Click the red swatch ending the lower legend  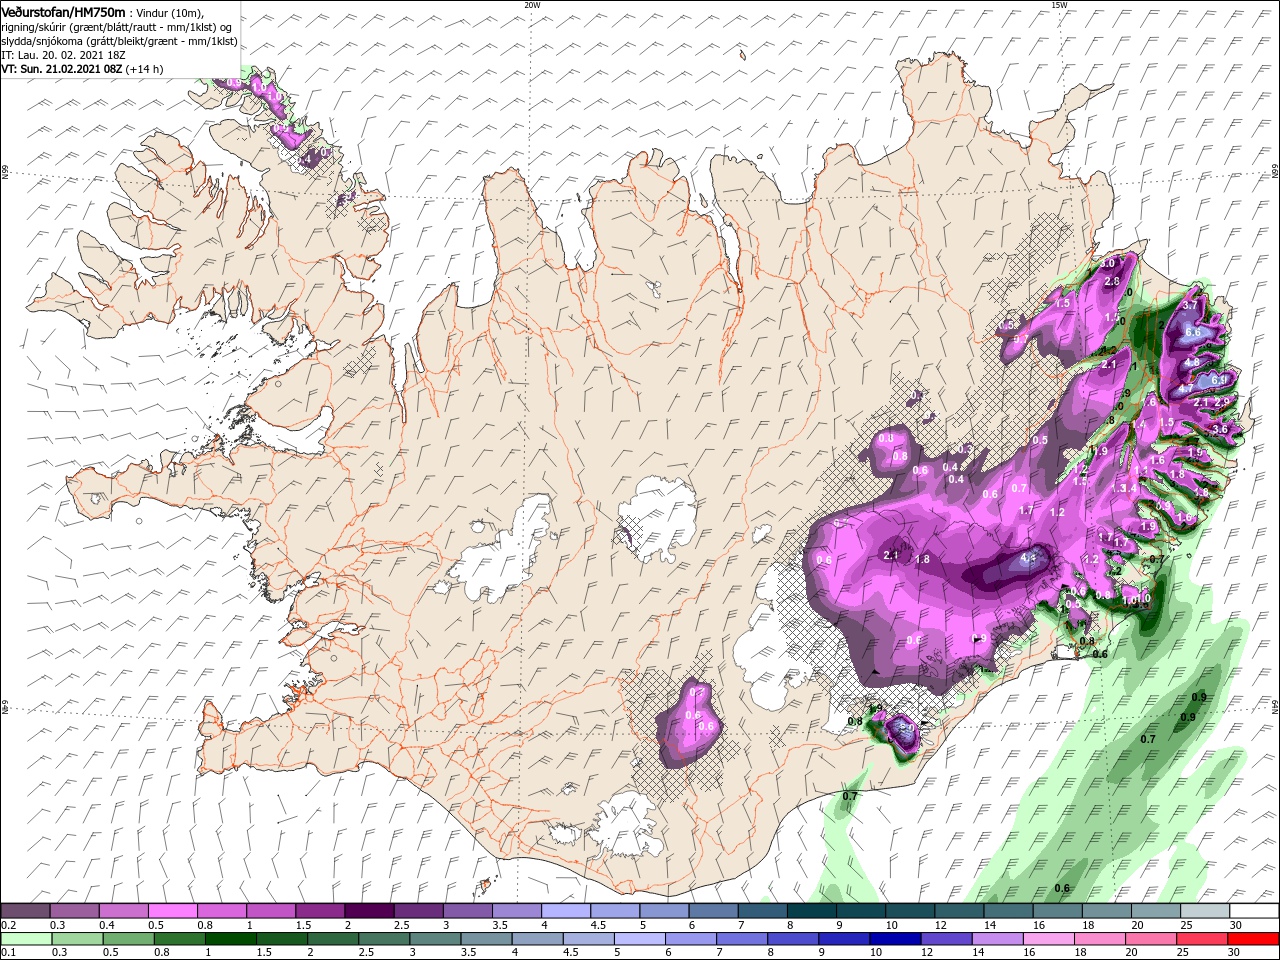pyautogui.click(x=1254, y=939)
